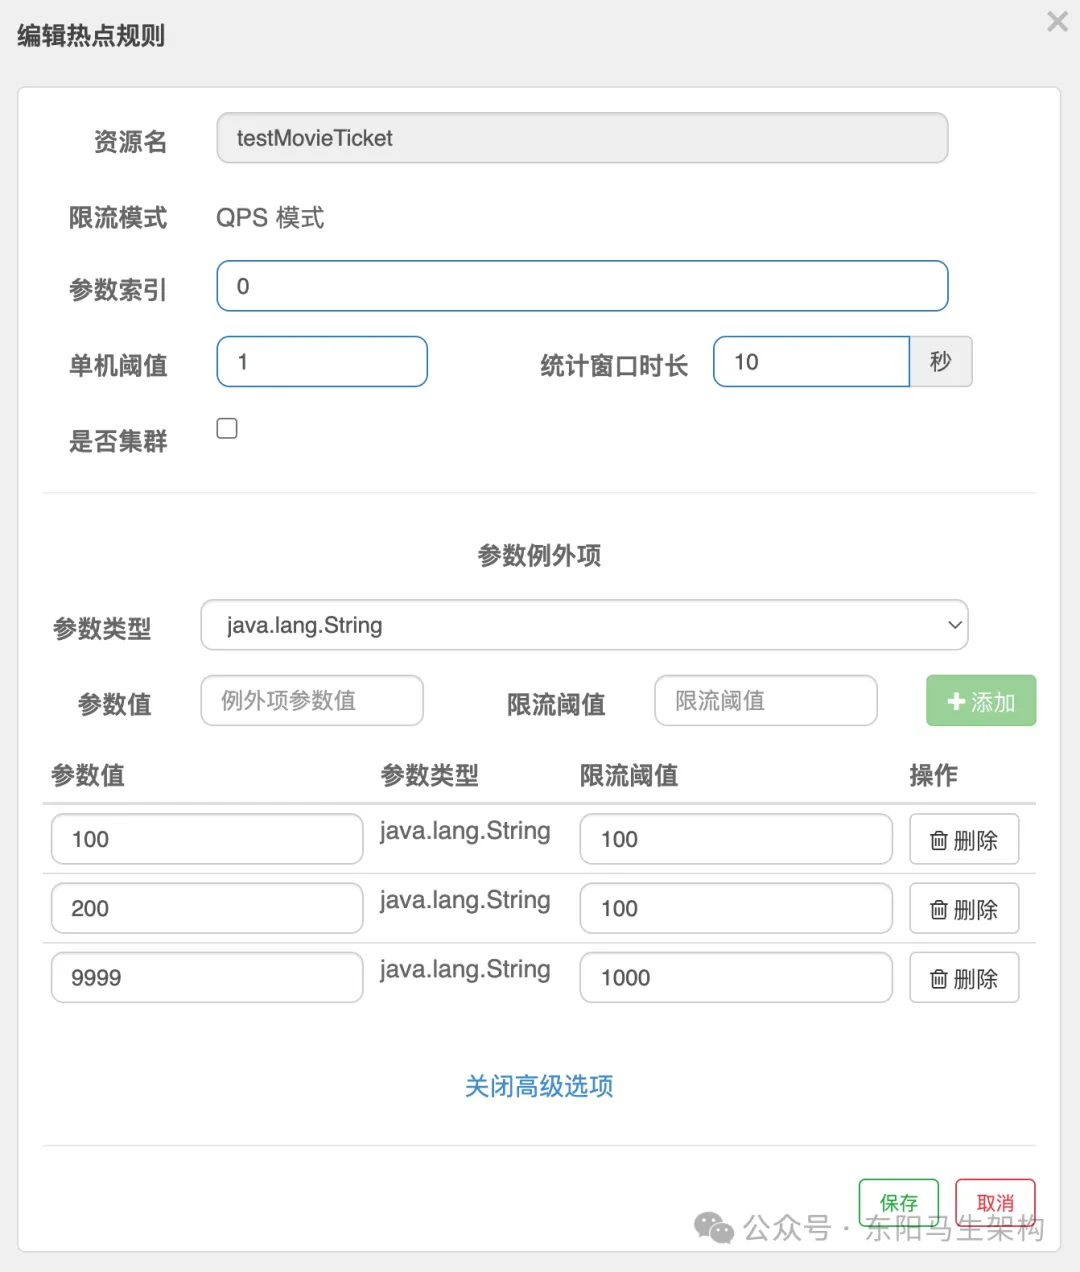Close the 编辑热点规则 dialog via the X icon
1080x1272 pixels.
(x=1057, y=21)
